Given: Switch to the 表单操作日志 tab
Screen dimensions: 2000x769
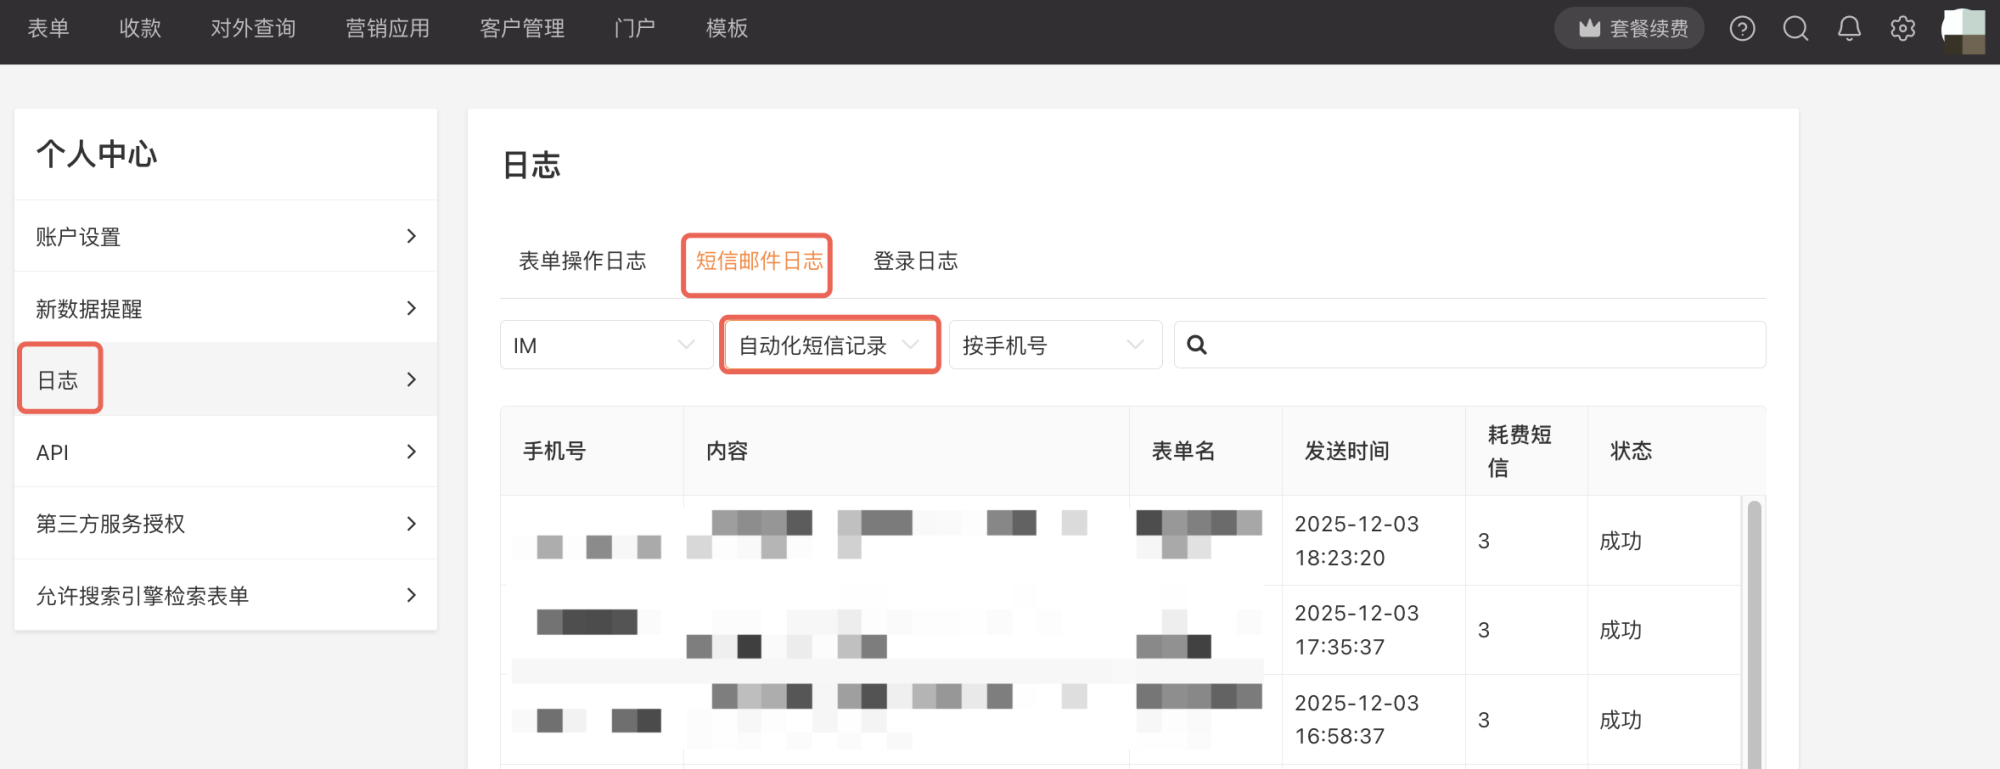Looking at the screenshot, I should tap(582, 261).
